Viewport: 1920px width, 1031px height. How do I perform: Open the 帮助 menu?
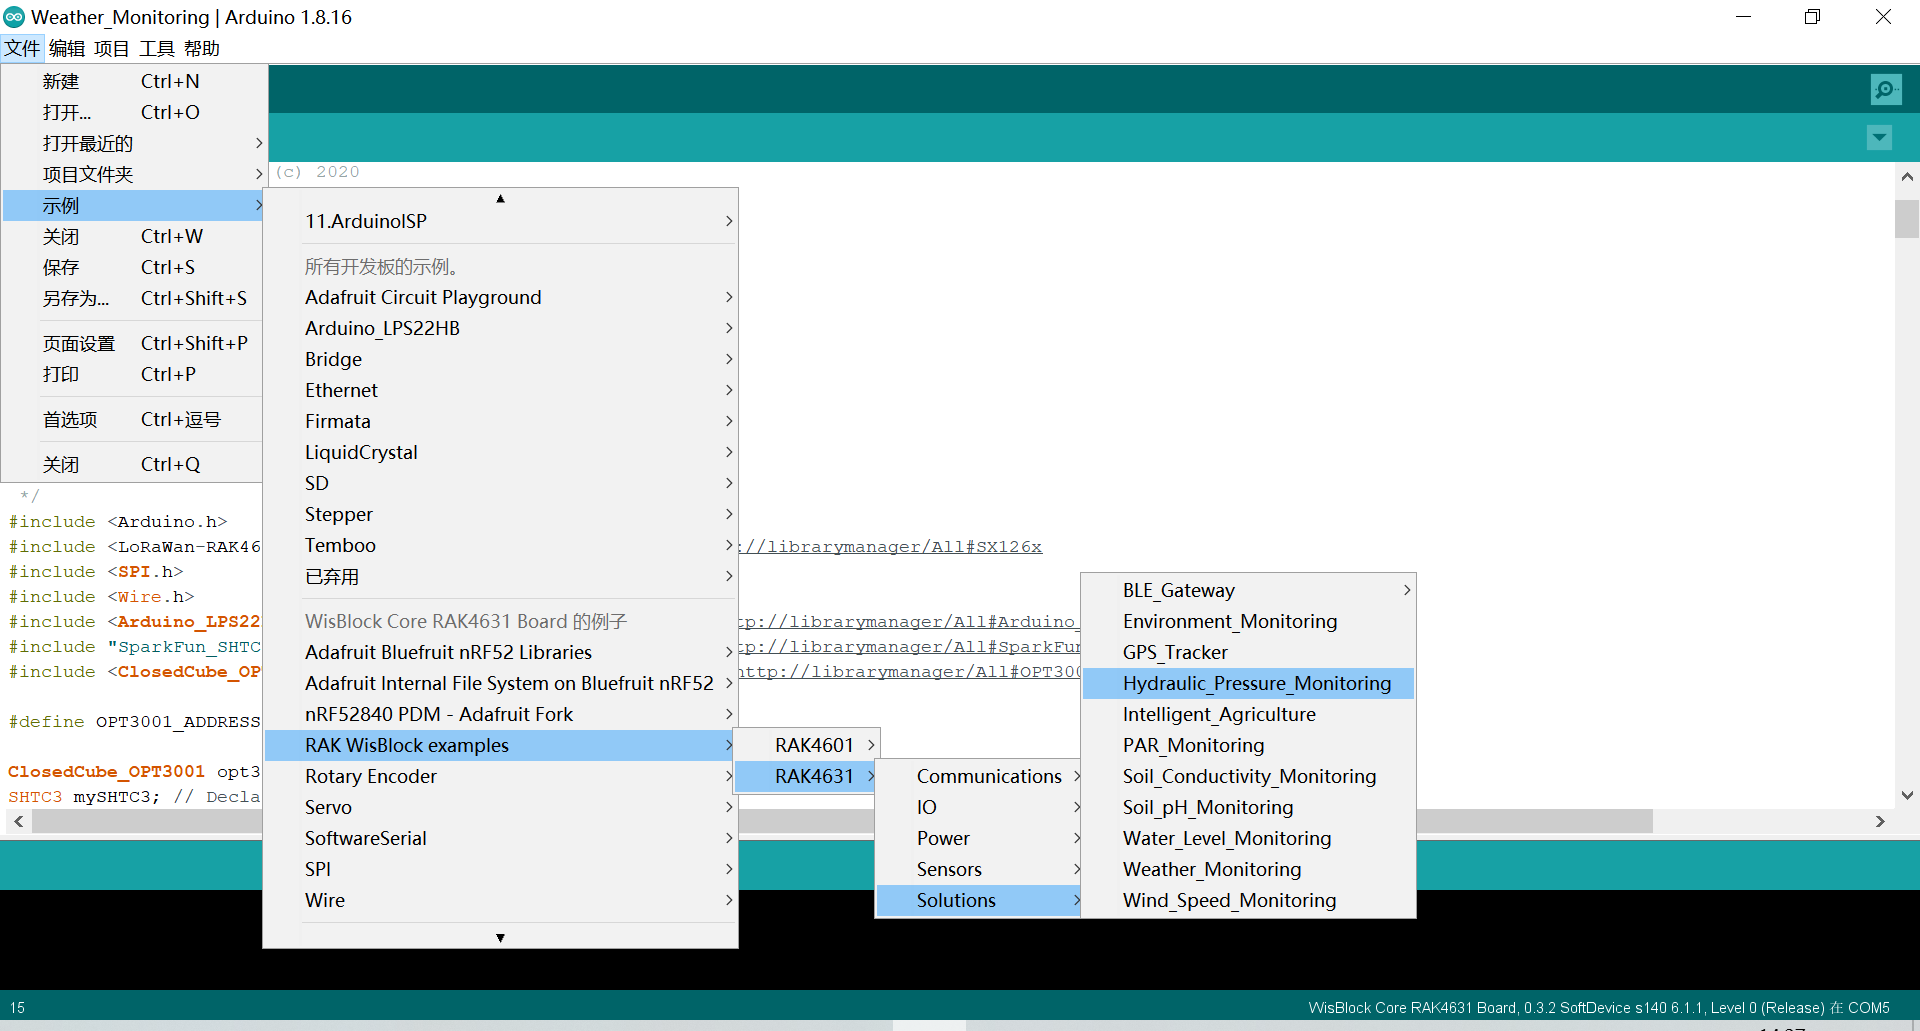202,48
